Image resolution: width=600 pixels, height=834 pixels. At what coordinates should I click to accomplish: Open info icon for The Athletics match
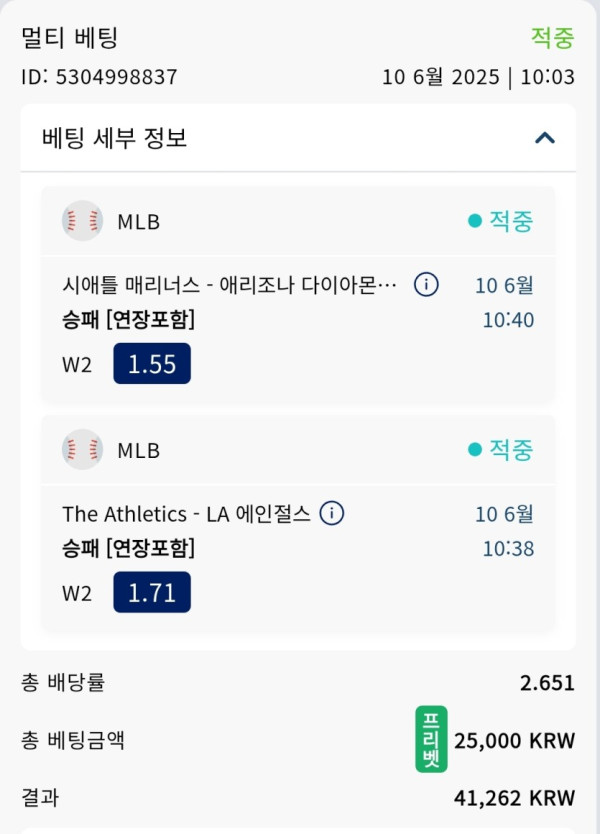(332, 513)
